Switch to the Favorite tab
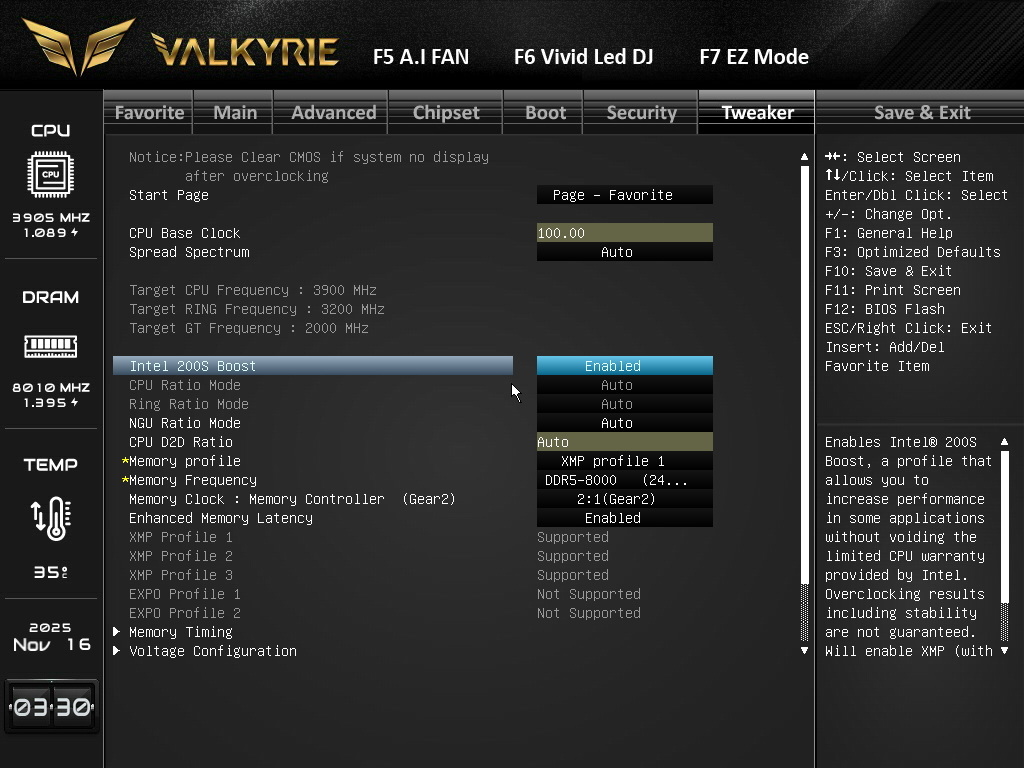Screen dimensions: 1024x768 (149, 112)
